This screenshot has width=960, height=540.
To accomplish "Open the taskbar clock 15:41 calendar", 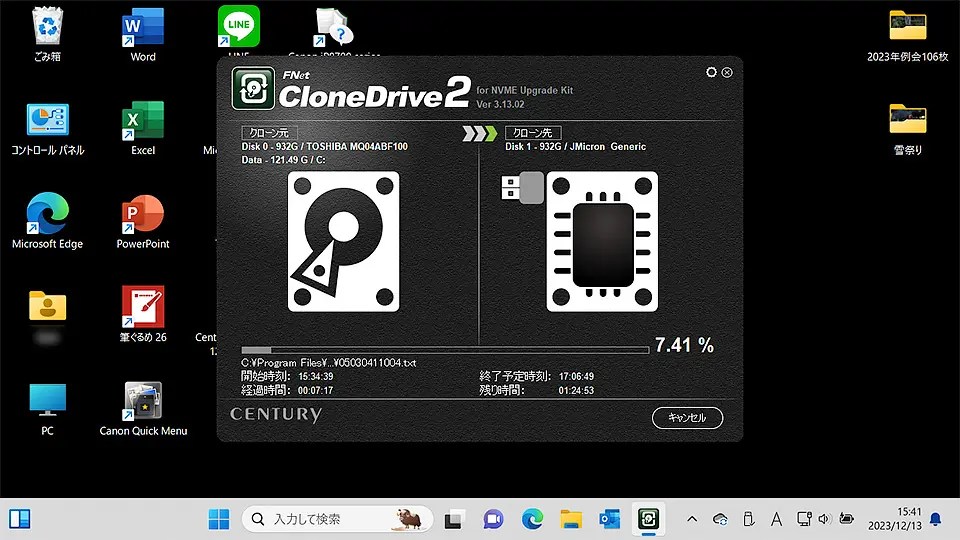I will 894,519.
